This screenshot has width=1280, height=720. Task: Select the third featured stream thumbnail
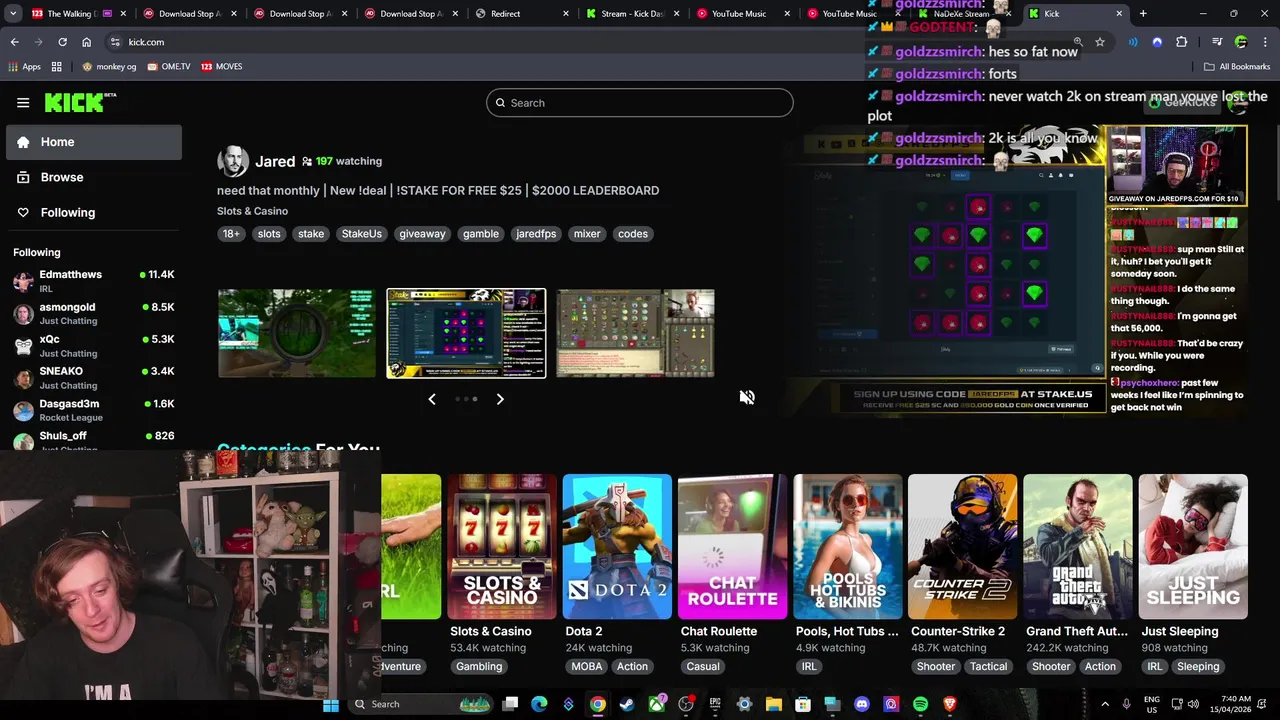[x=635, y=334]
